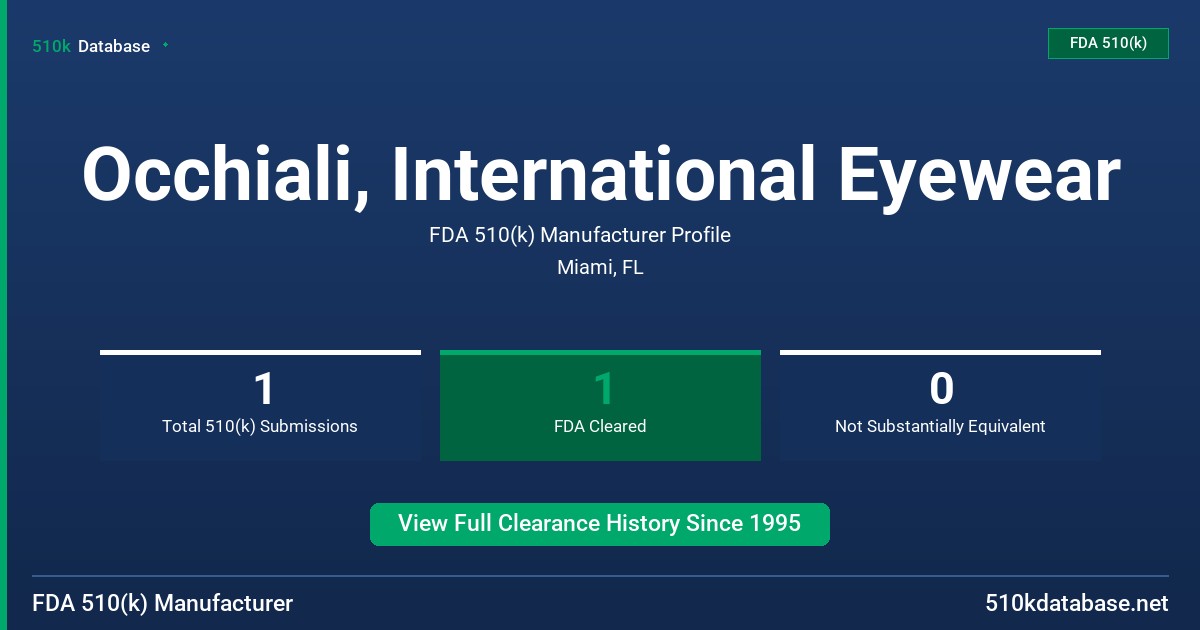Open the Total 510(k) Submissions card
Image resolution: width=1200 pixels, height=630 pixels.
click(x=260, y=405)
